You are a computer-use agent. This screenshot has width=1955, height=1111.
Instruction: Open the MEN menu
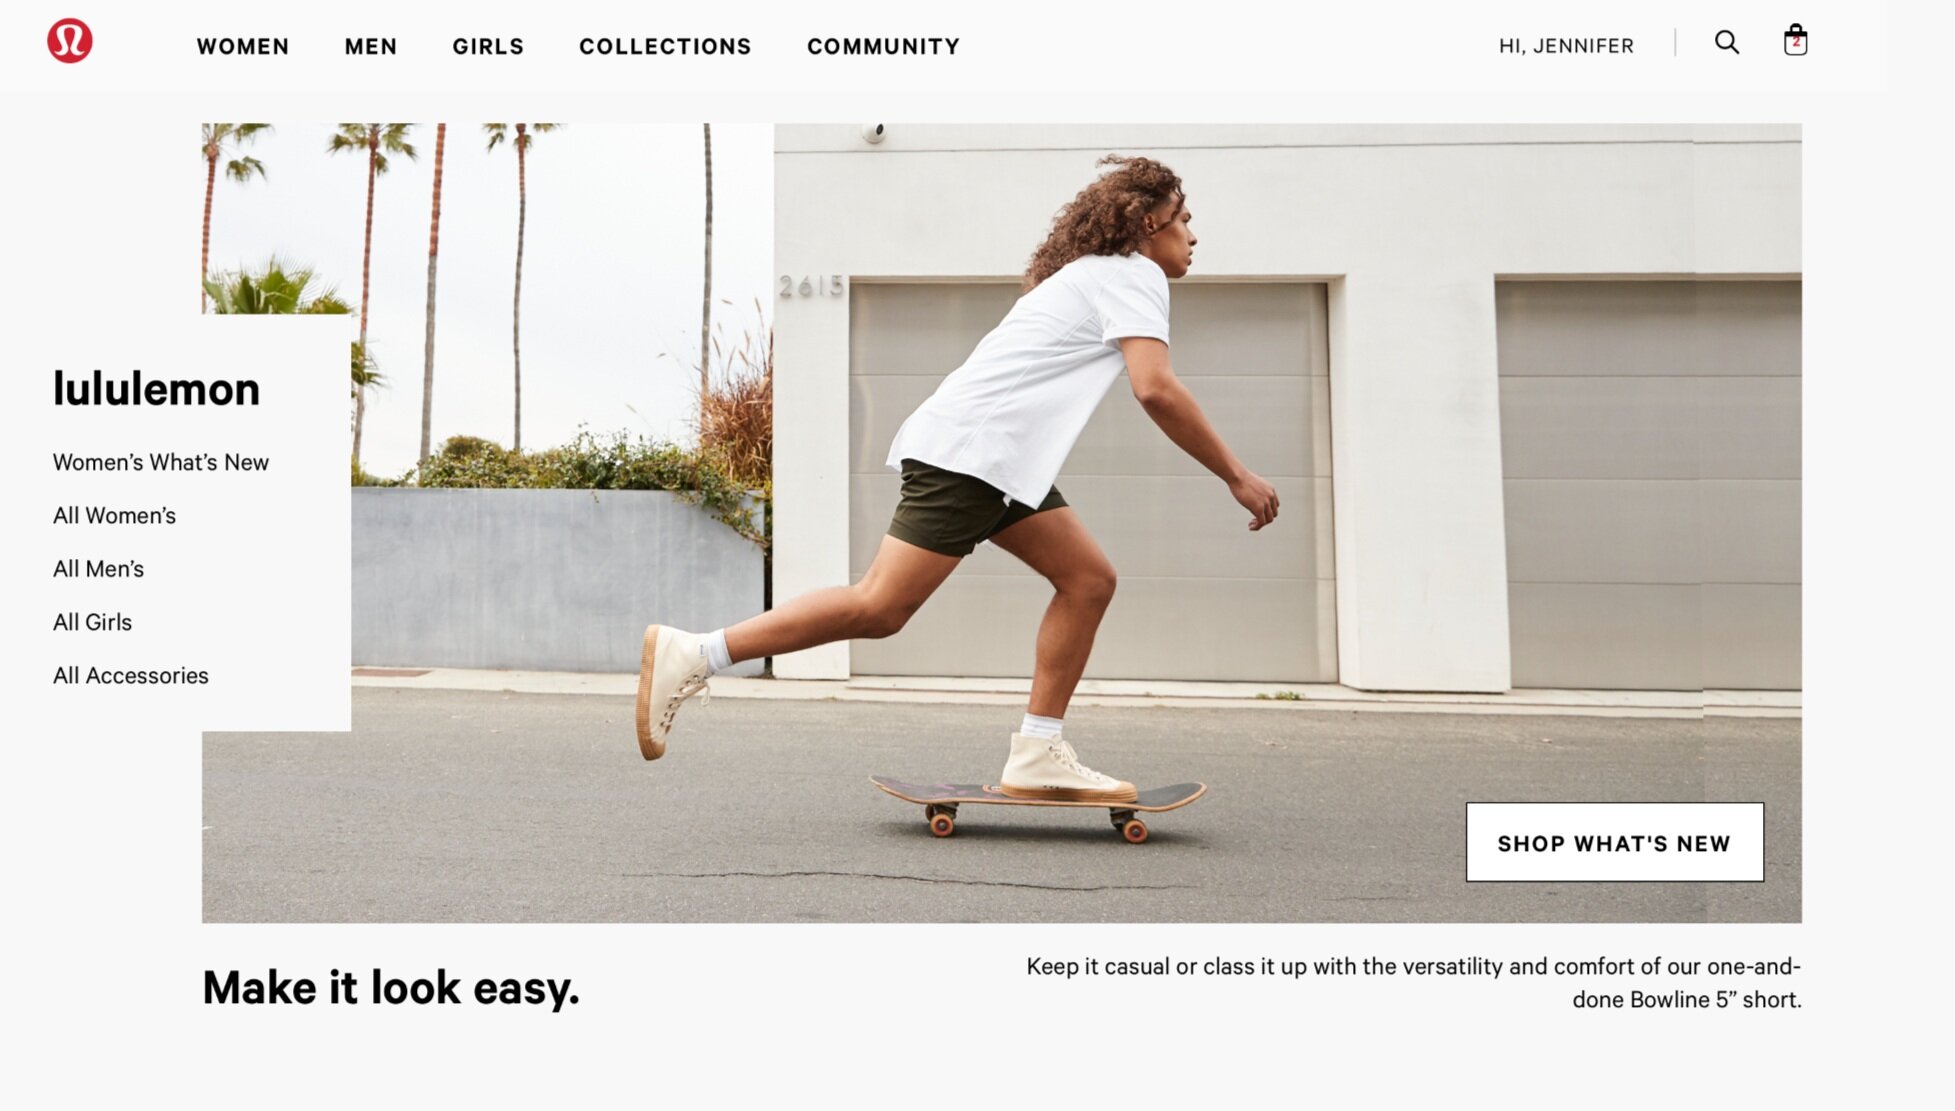pyautogui.click(x=371, y=46)
